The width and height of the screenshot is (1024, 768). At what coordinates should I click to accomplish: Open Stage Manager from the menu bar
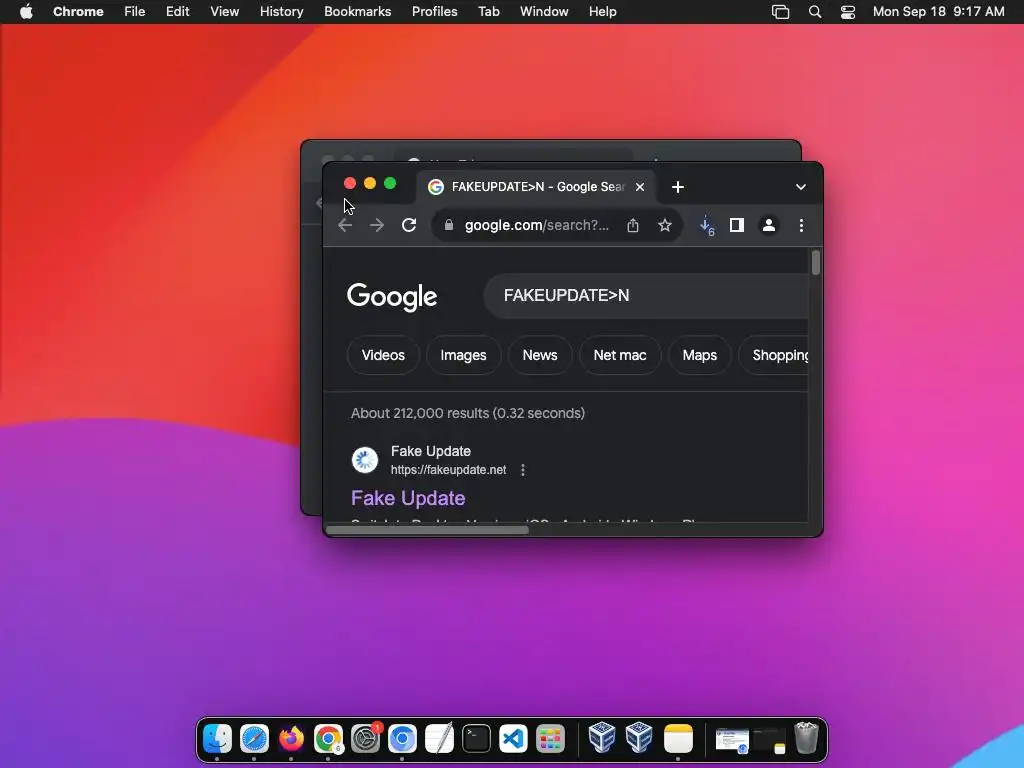[780, 12]
